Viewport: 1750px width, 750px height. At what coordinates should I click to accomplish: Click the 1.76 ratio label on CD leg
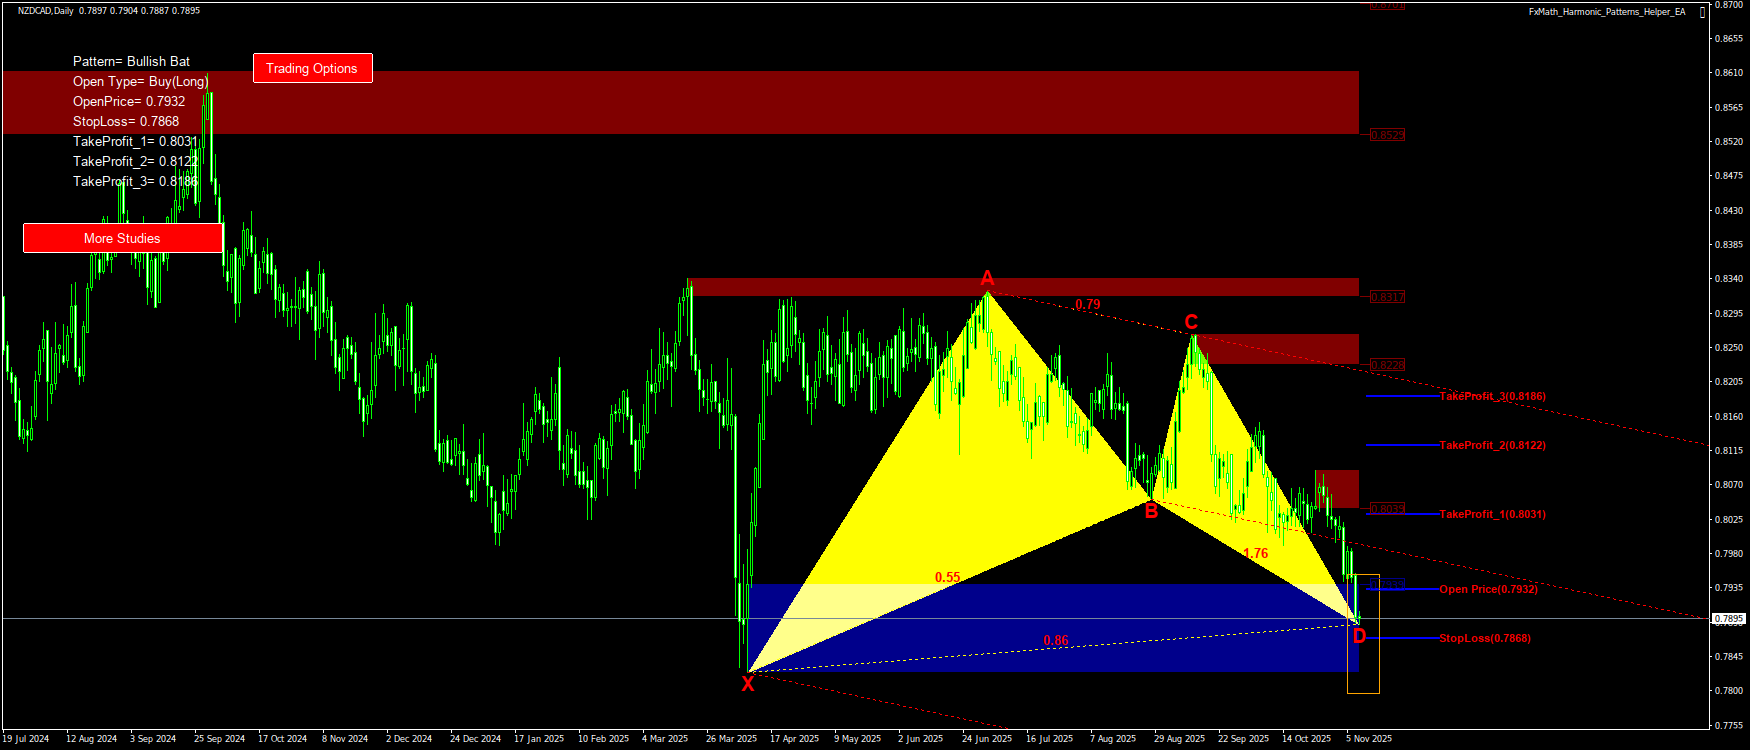[x=1255, y=553]
